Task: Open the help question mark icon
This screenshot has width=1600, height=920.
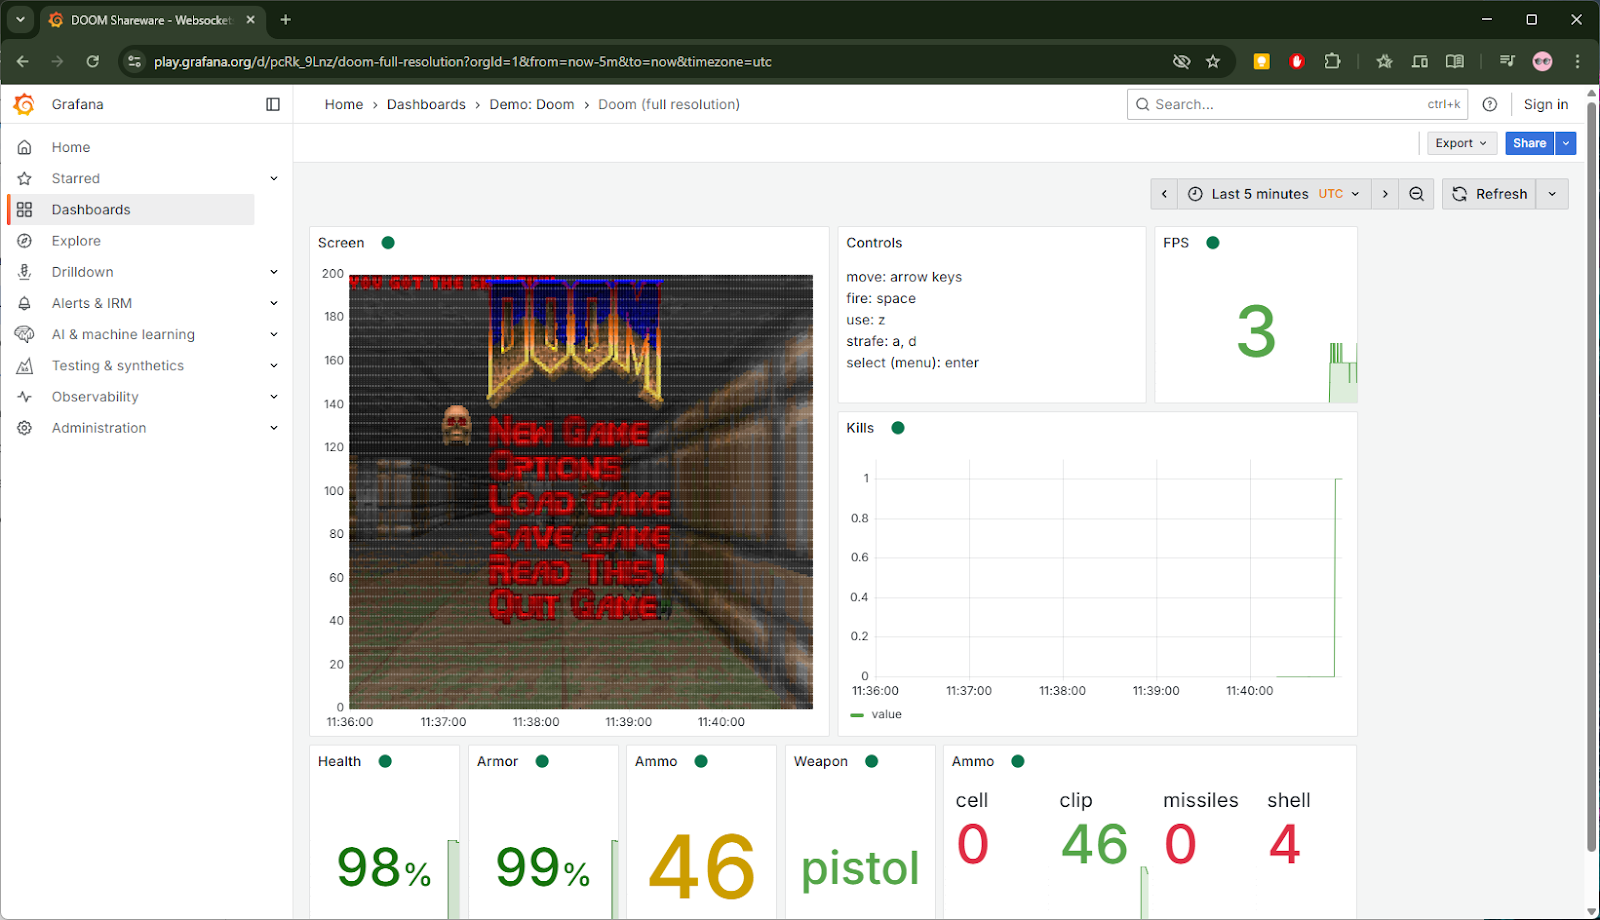Action: tap(1489, 104)
